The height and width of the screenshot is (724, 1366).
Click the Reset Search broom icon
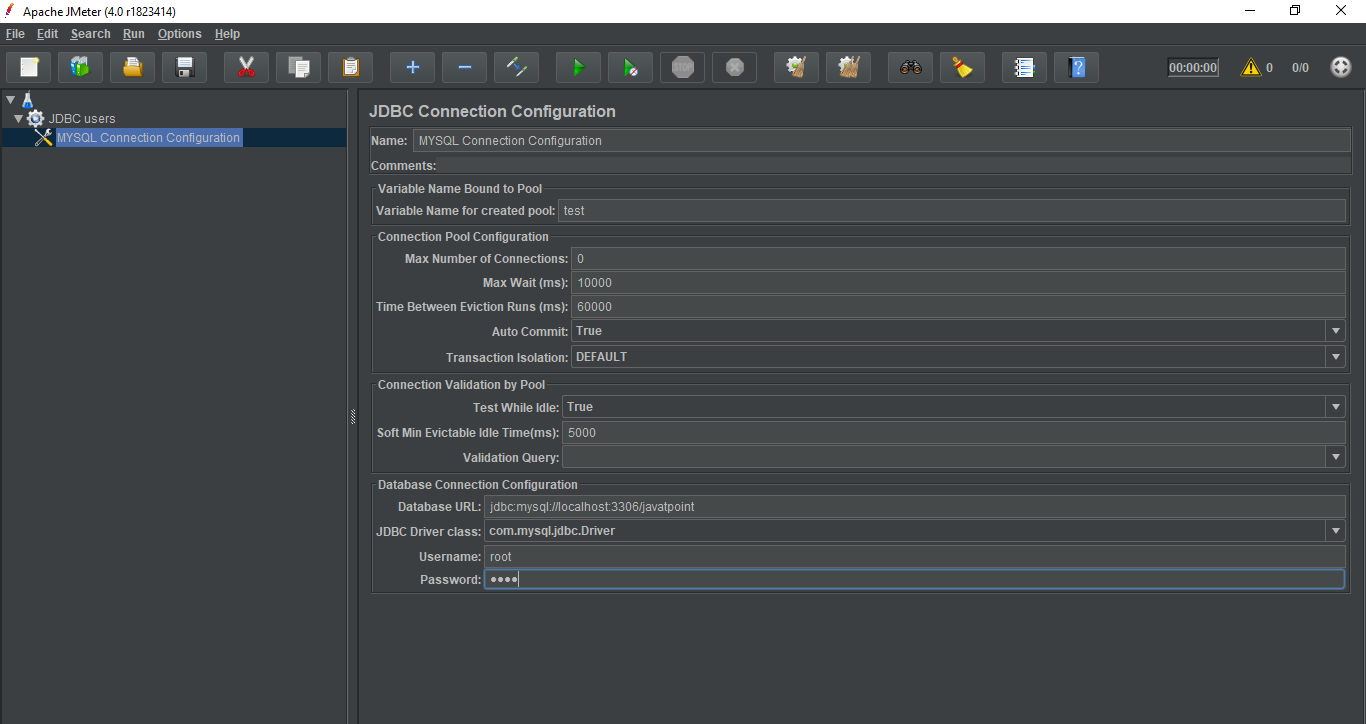pos(962,68)
